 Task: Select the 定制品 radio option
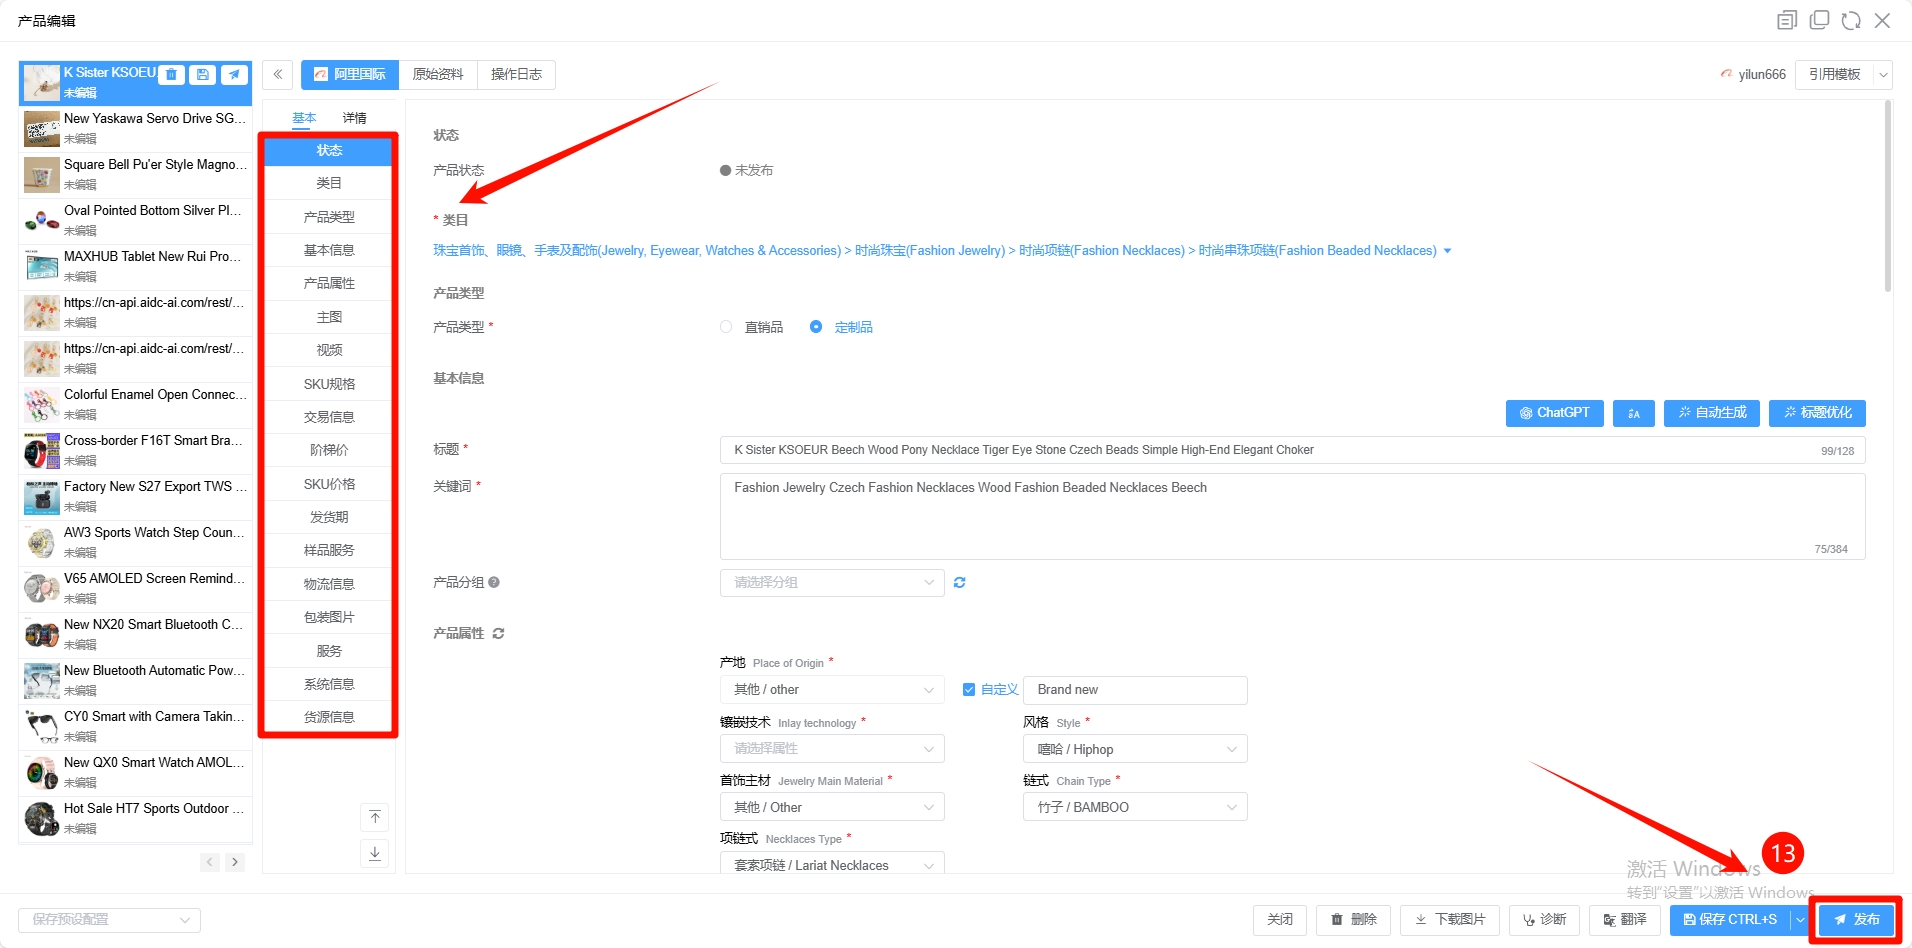pos(816,327)
